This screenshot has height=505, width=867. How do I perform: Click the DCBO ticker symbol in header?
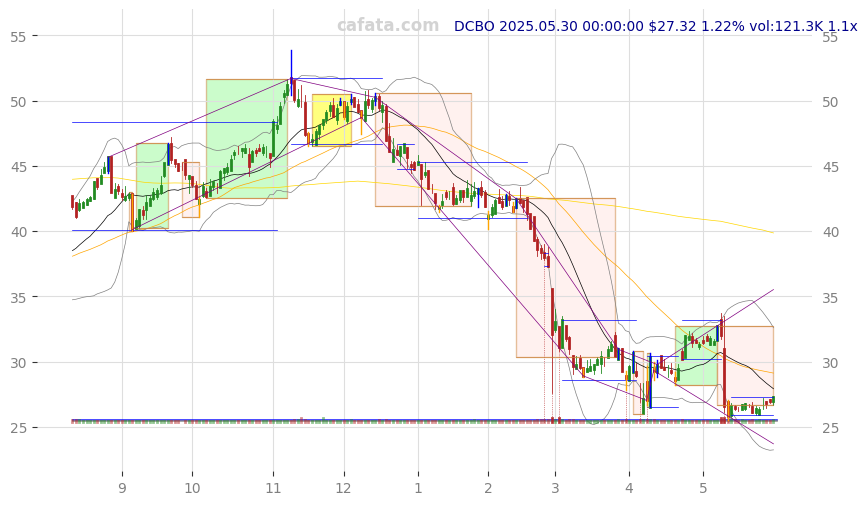point(474,26)
